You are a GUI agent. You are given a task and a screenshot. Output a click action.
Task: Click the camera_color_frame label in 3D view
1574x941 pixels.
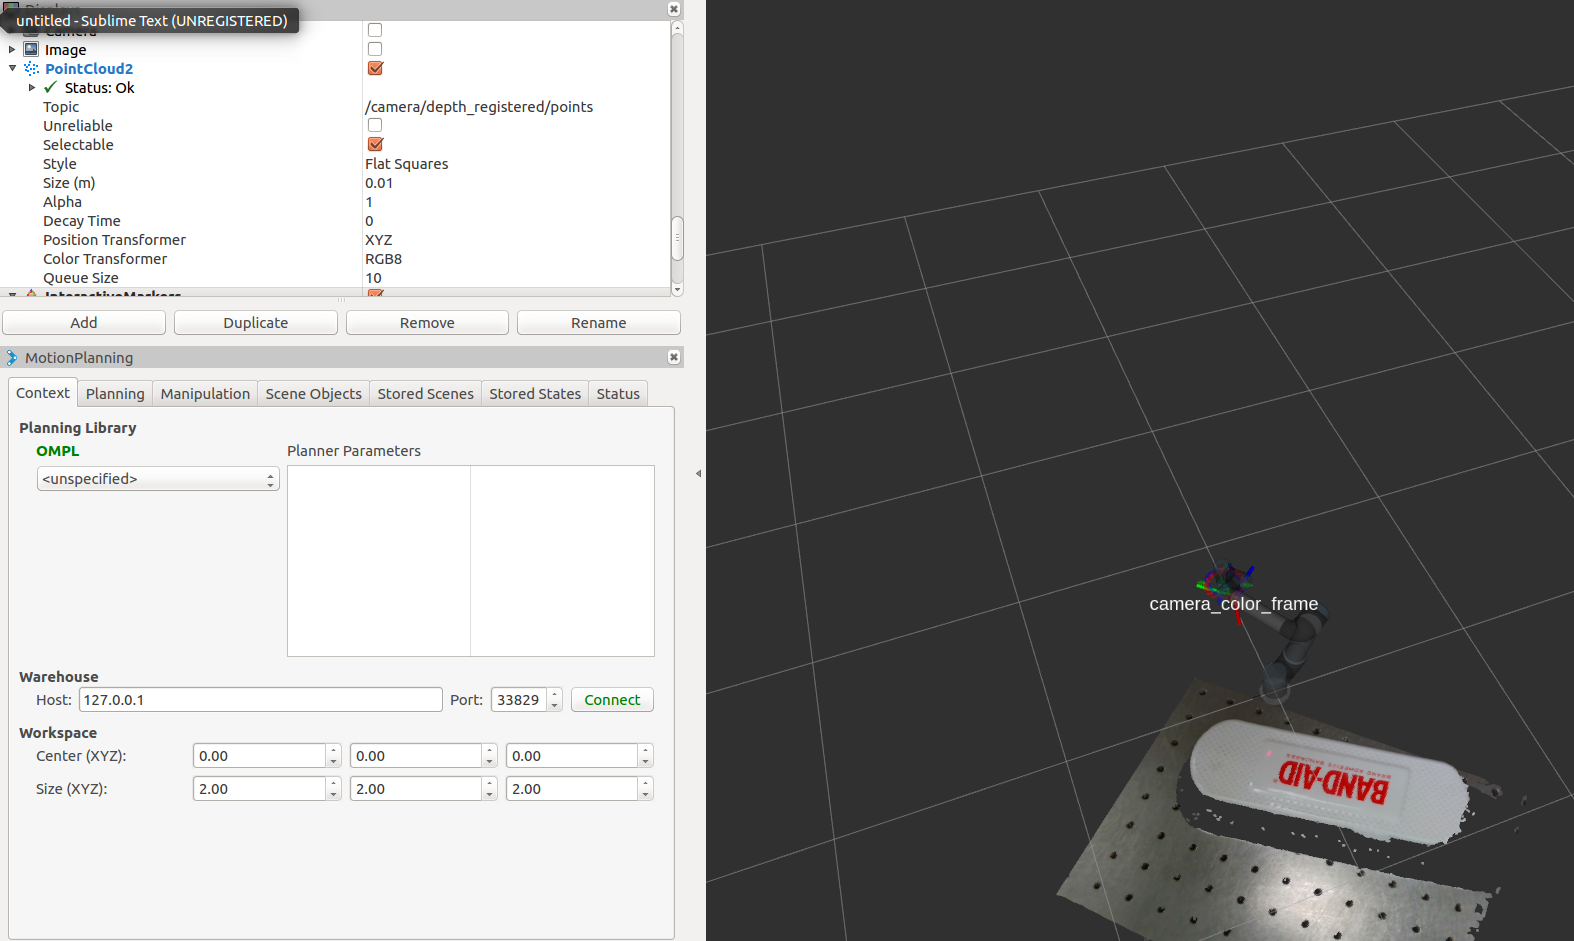[x=1233, y=604]
